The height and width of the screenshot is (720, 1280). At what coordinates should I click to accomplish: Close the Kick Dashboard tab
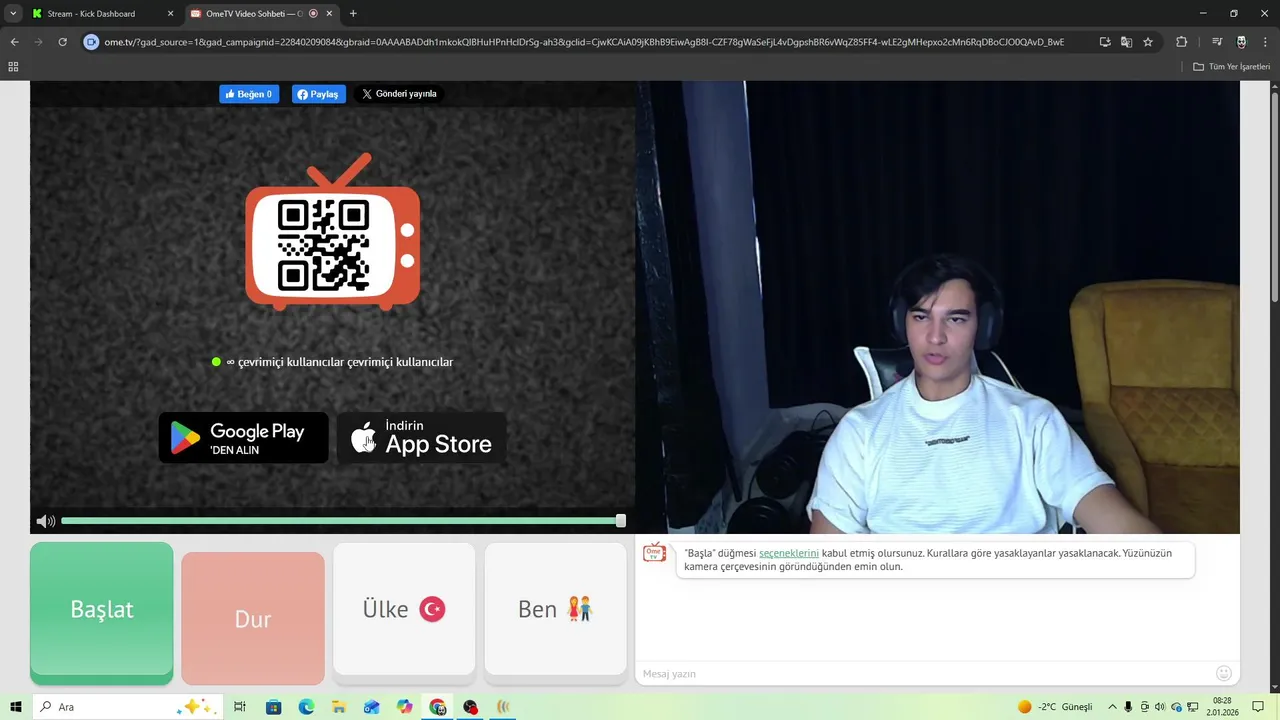[170, 13]
